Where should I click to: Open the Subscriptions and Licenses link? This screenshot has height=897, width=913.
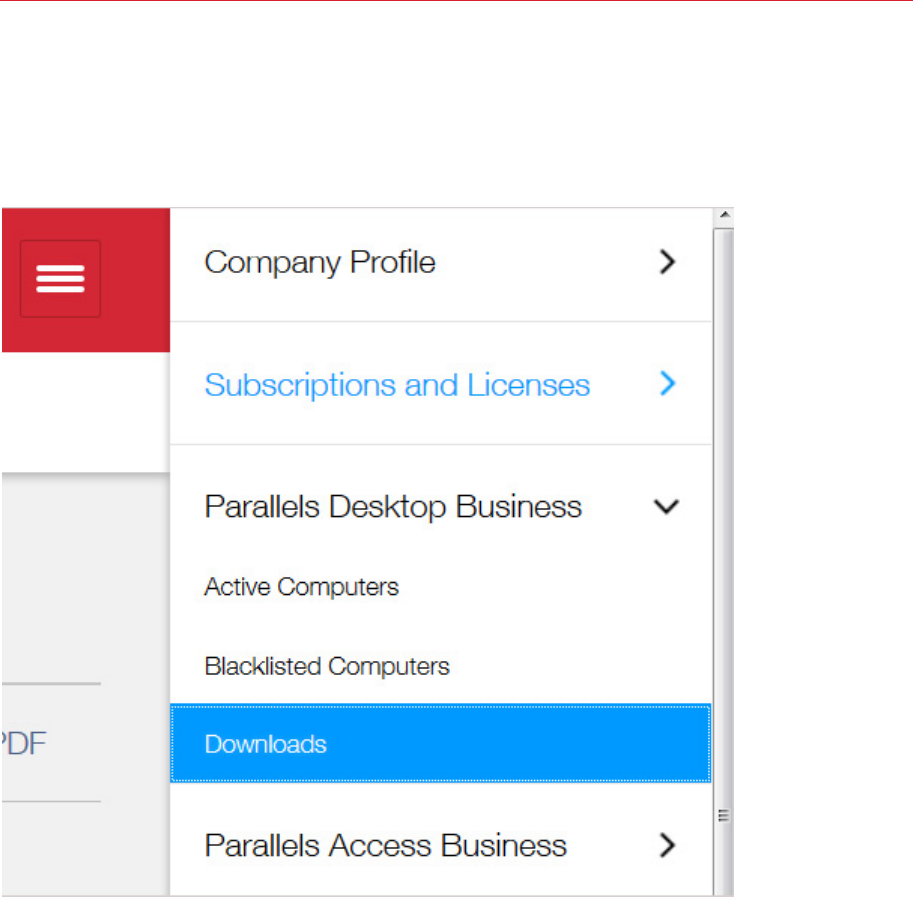(397, 385)
